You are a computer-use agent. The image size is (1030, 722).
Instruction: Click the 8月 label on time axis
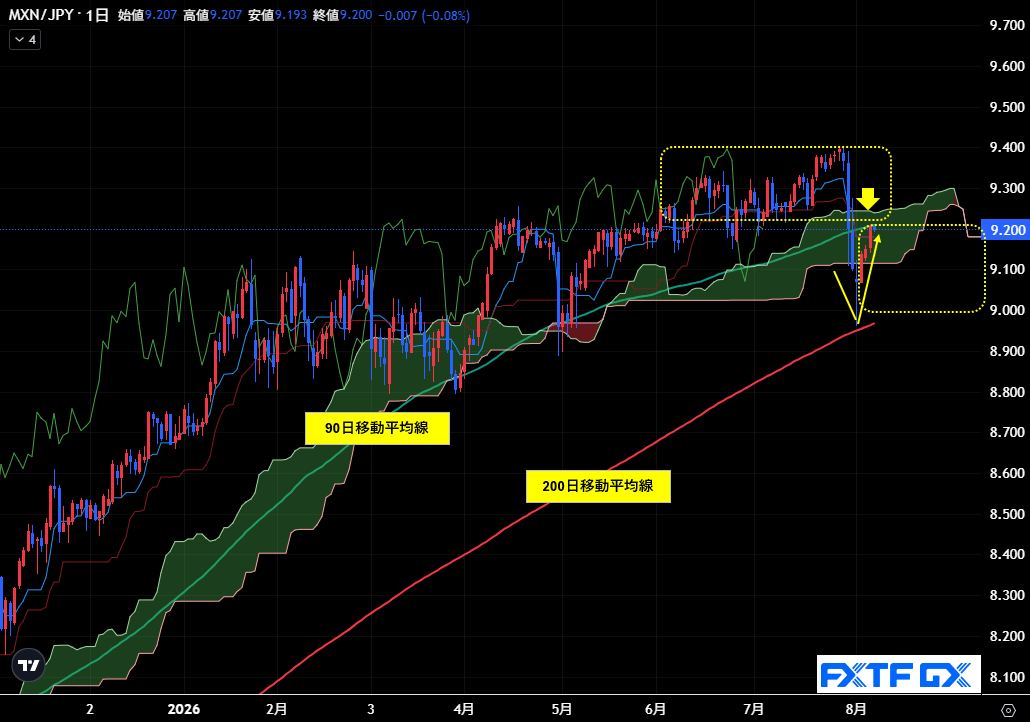[x=855, y=710]
